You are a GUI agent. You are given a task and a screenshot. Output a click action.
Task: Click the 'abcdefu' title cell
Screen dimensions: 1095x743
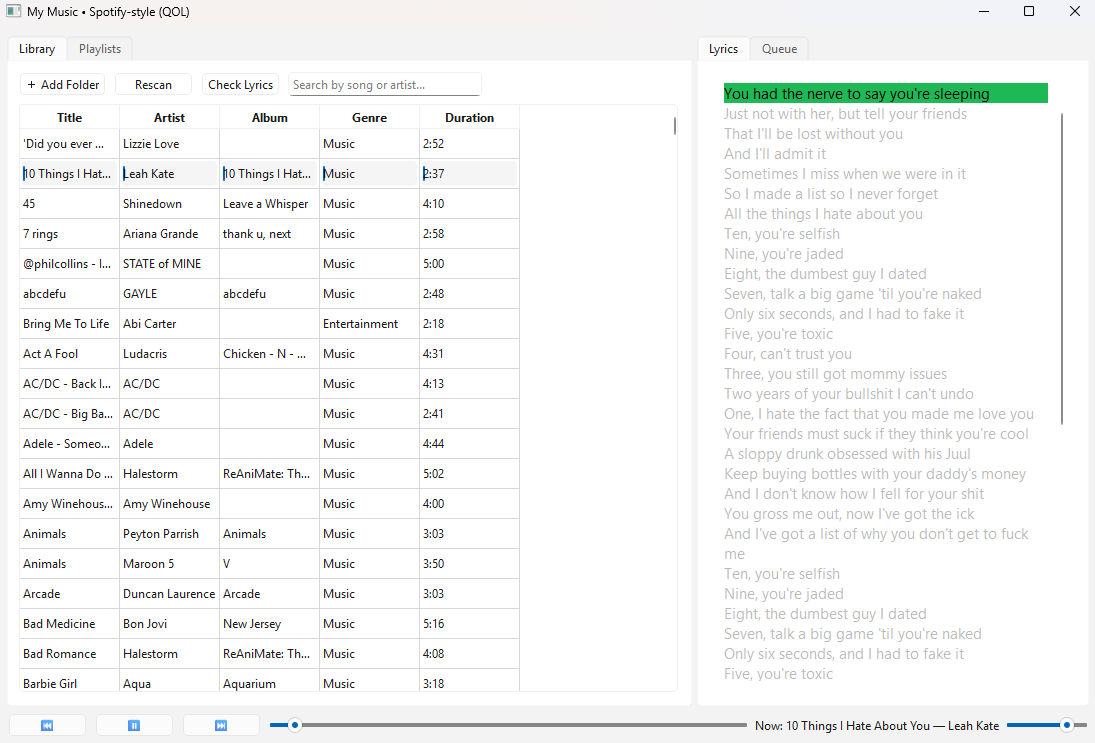[69, 294]
